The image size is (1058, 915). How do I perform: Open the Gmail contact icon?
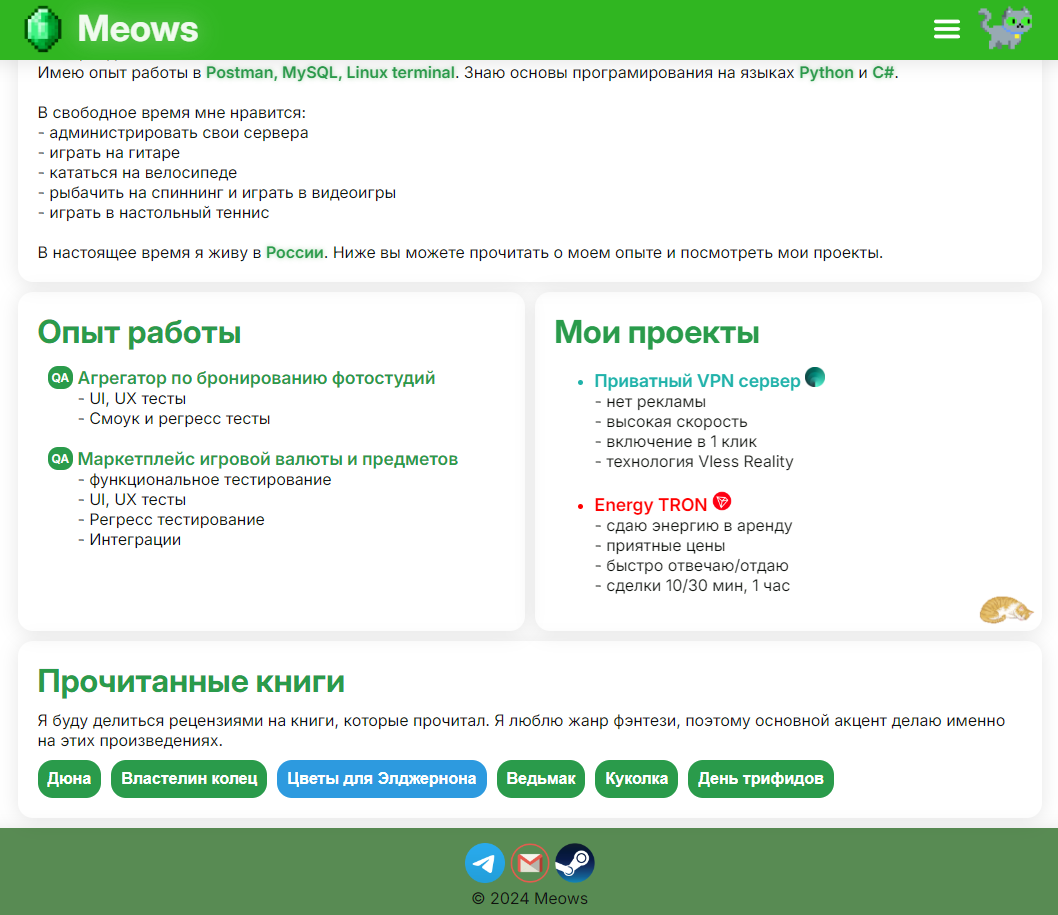tap(530, 863)
